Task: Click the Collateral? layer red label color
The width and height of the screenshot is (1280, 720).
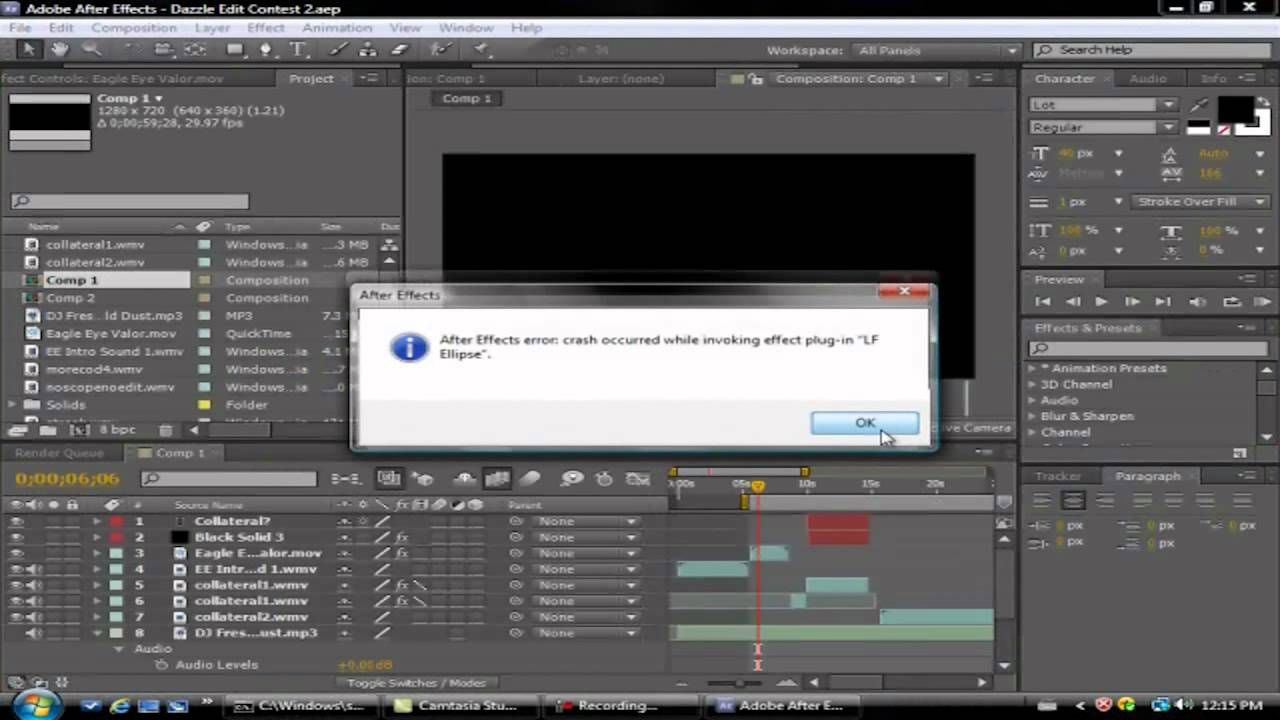Action: 116,521
